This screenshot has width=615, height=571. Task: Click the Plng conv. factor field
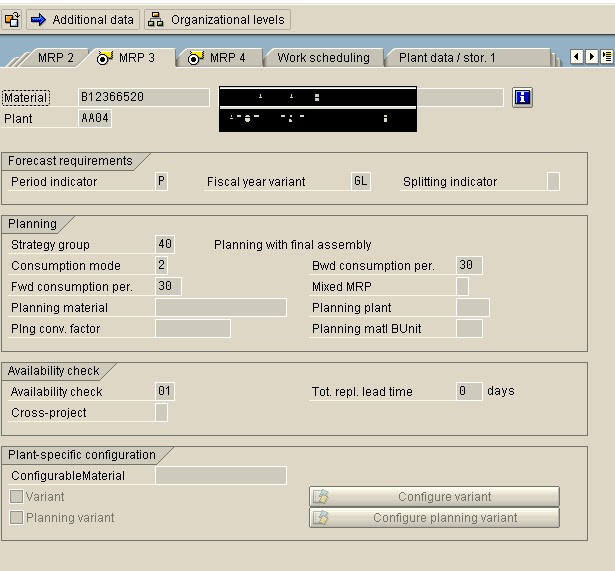[193, 328]
